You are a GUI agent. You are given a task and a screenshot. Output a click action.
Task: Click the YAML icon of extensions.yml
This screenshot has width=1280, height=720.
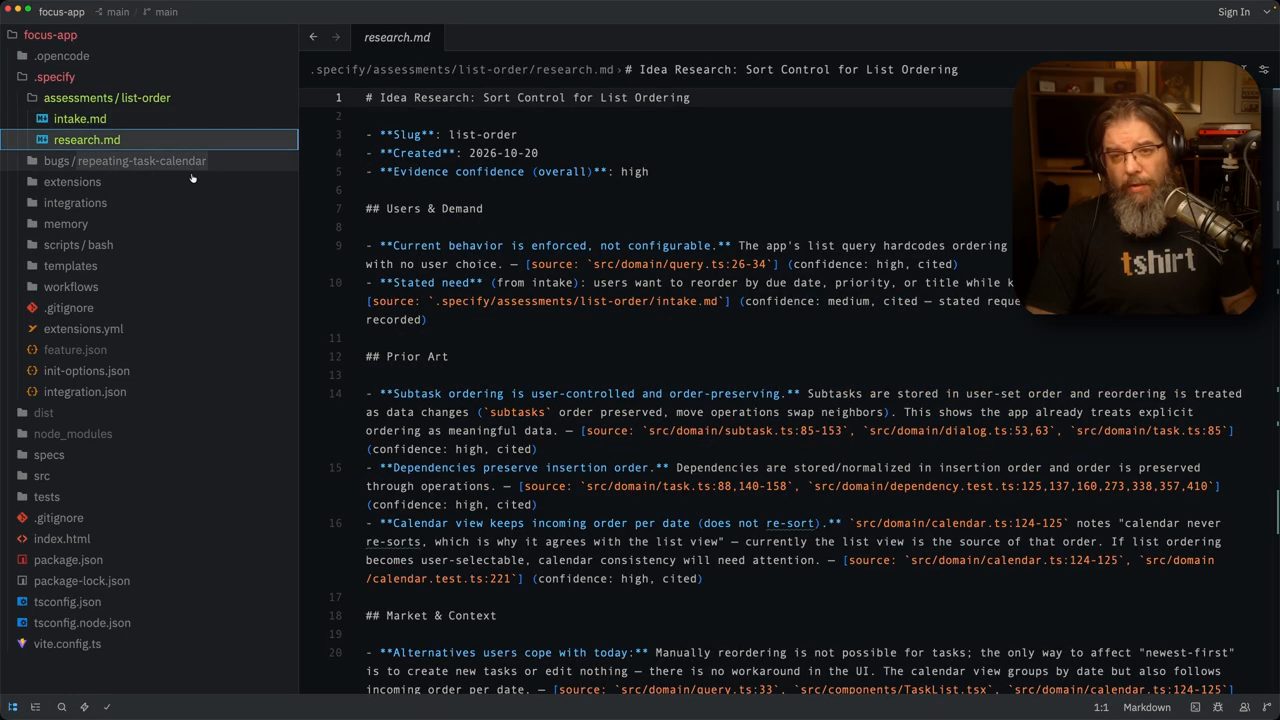click(32, 329)
